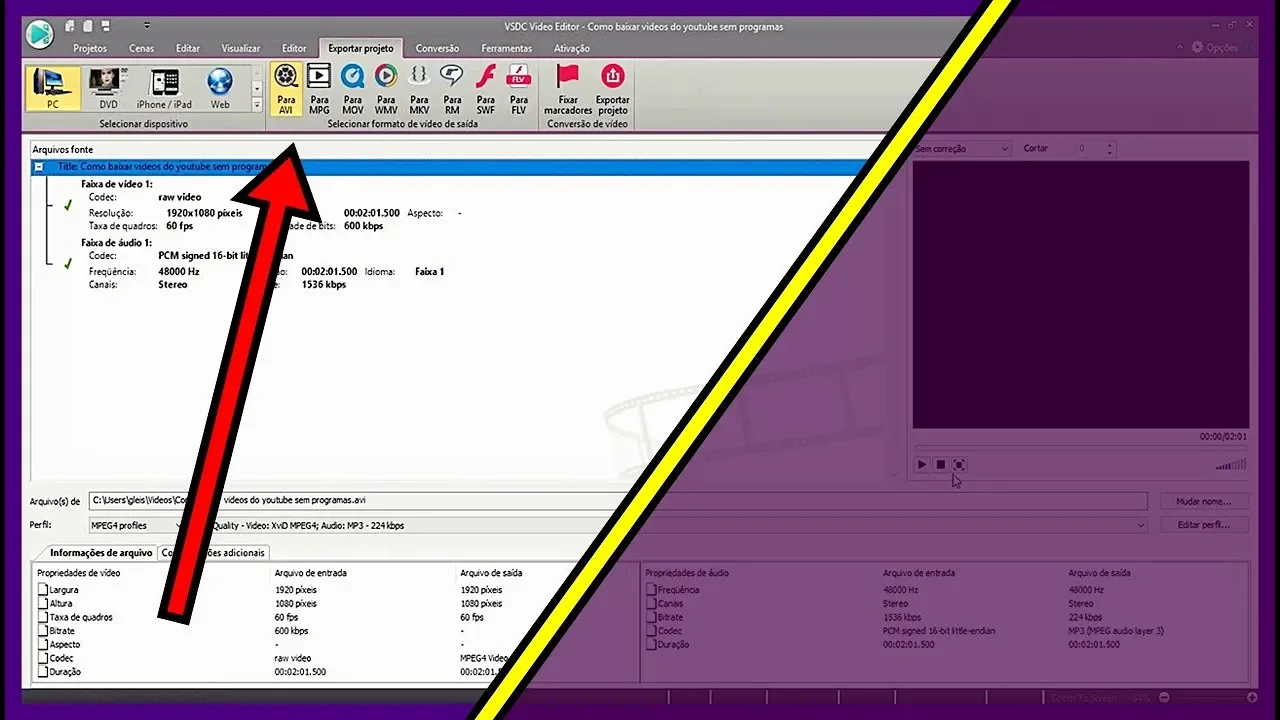
Task: Select the Para MOV output format
Action: (353, 89)
